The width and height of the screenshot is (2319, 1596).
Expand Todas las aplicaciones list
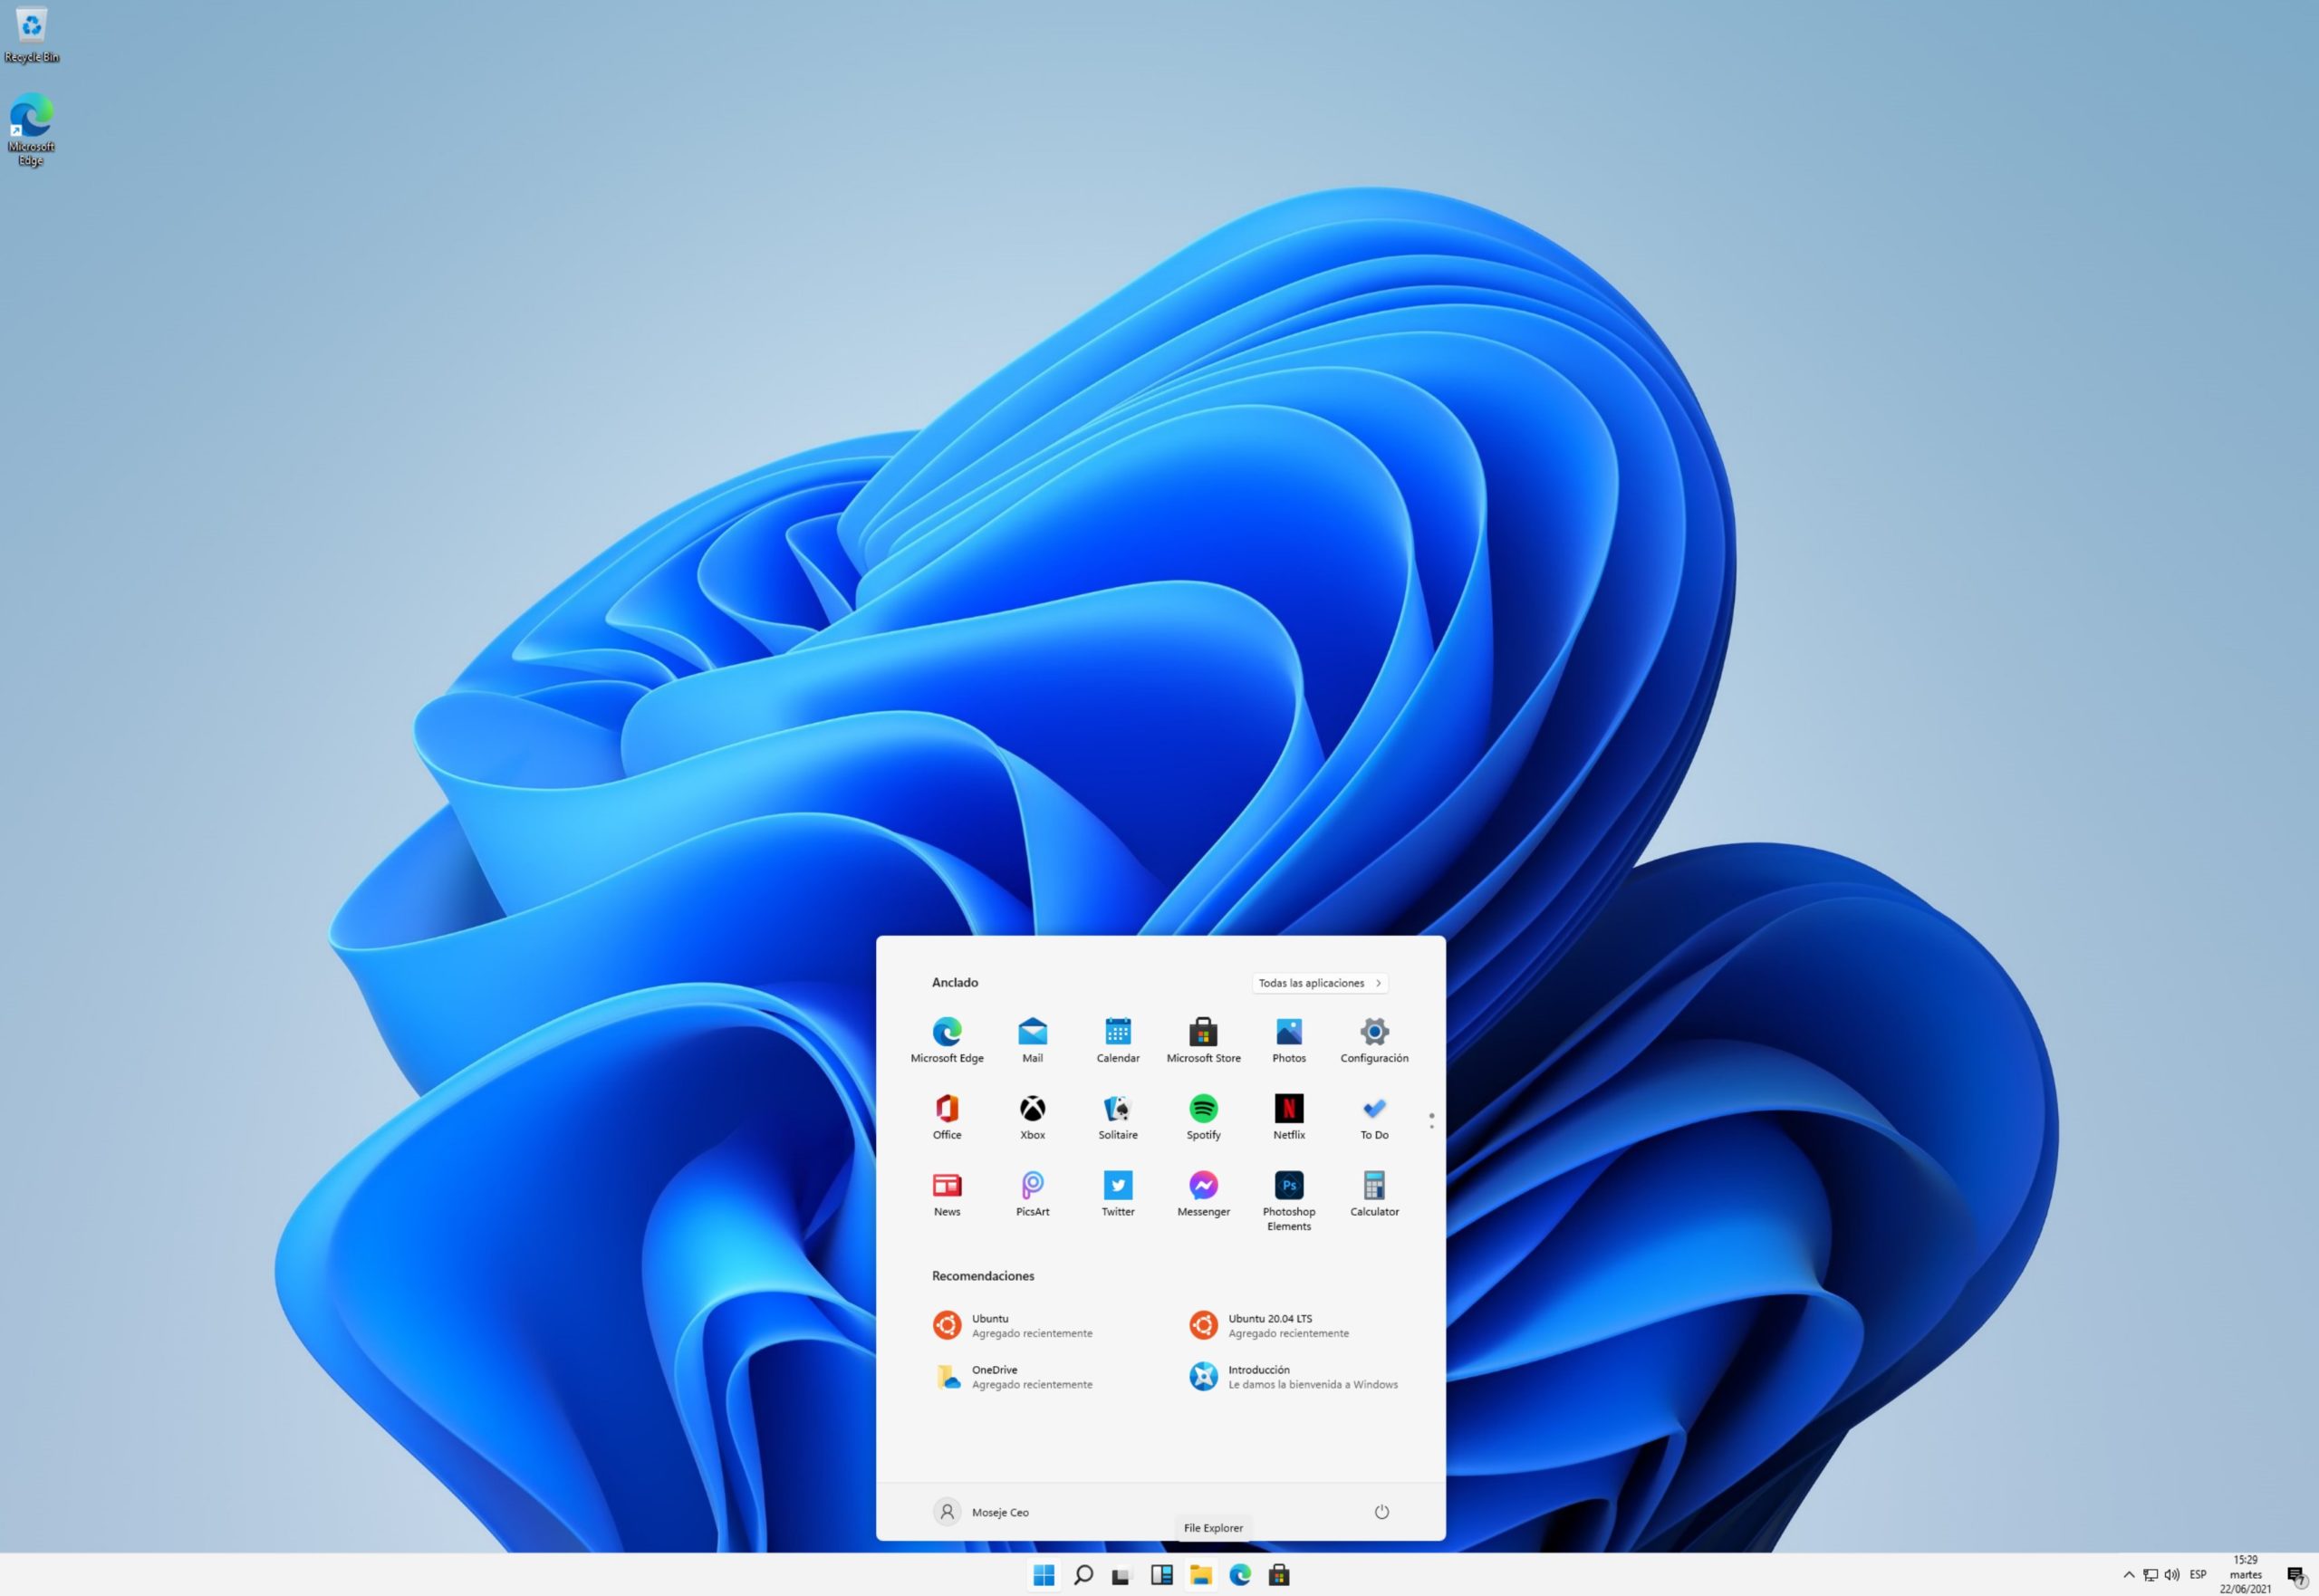1319,983
